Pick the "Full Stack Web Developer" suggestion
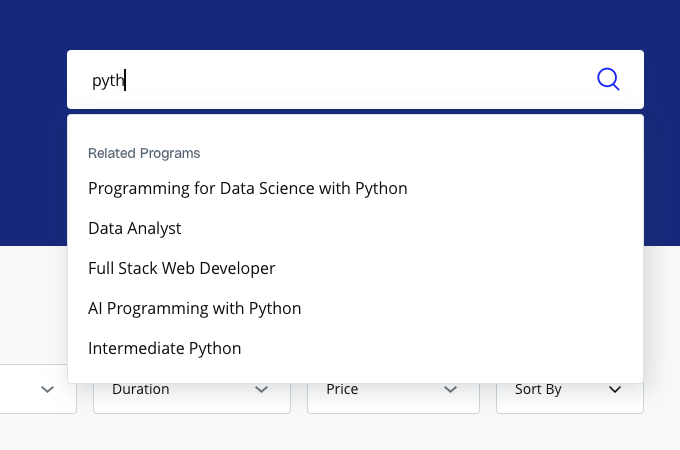 tap(181, 268)
